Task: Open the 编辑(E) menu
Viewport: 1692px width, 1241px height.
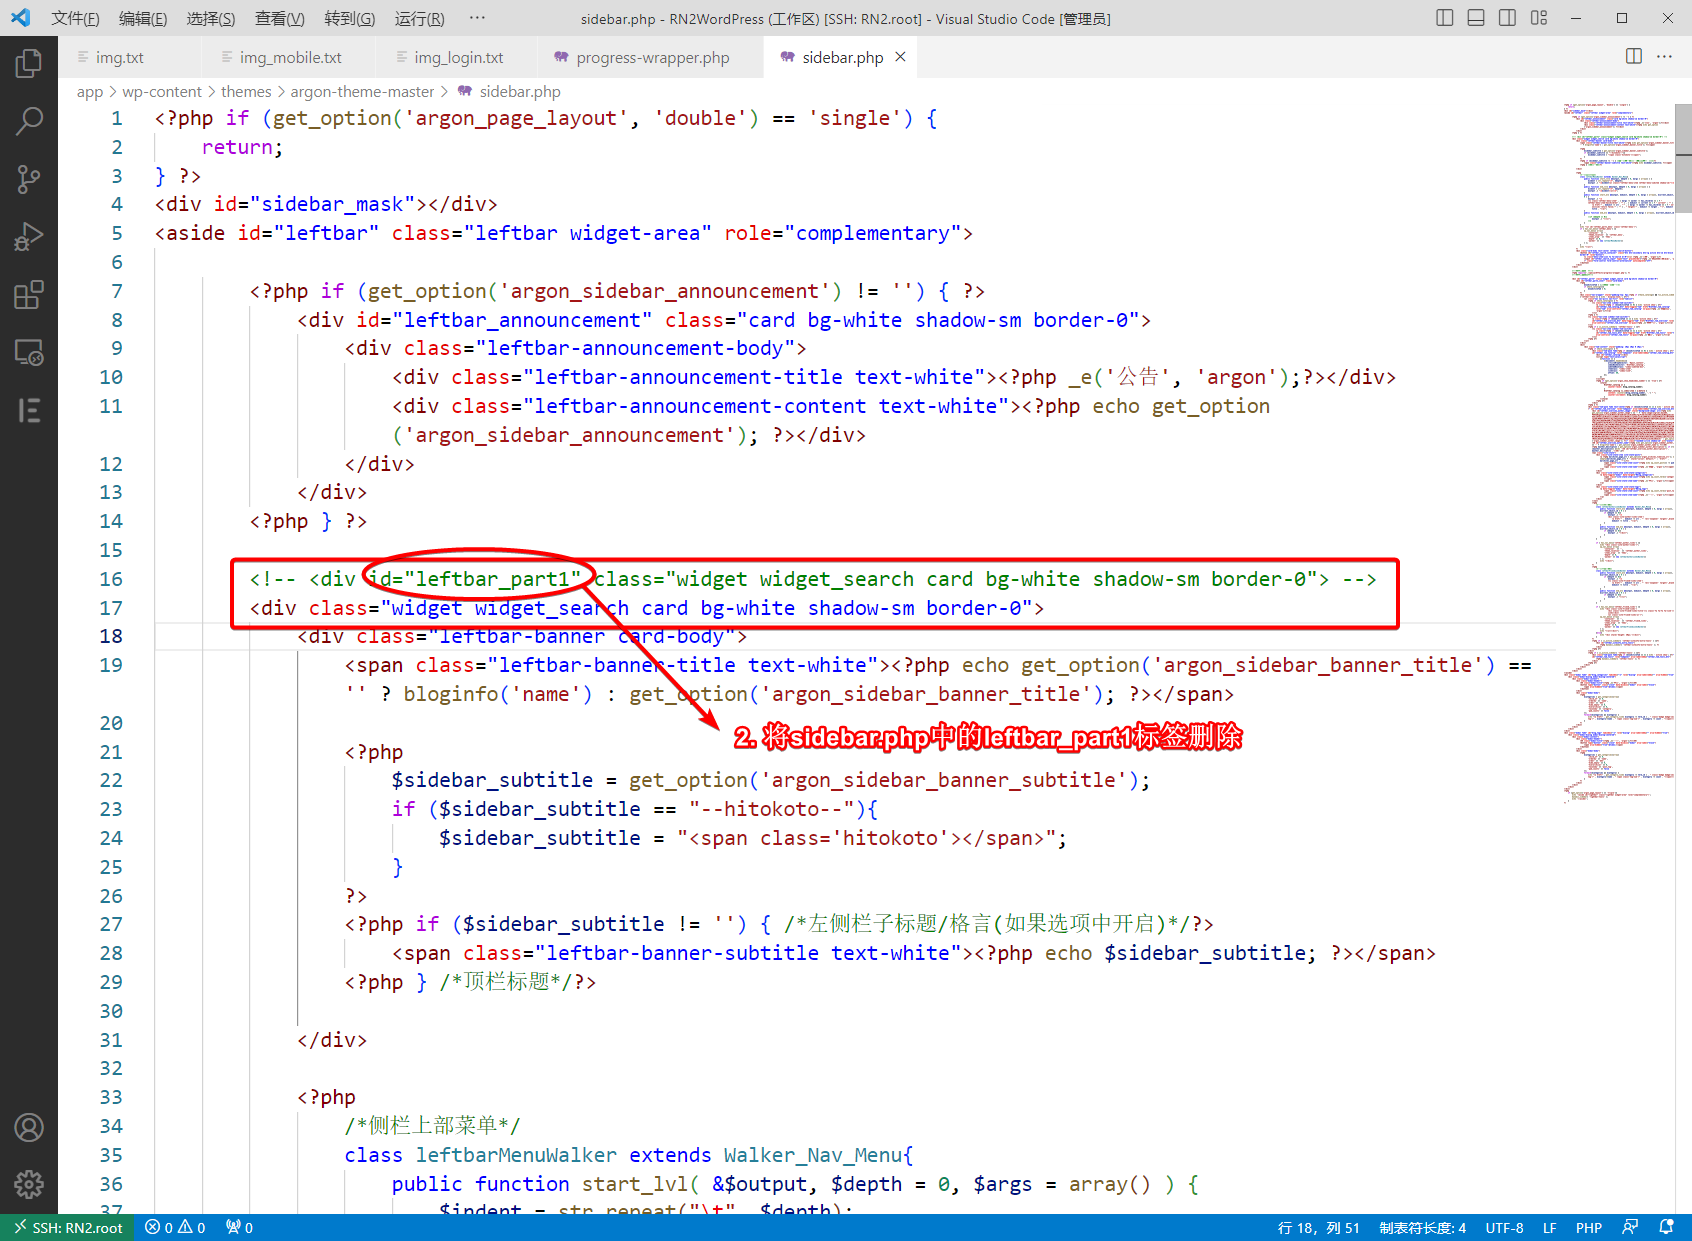Action: [143, 18]
